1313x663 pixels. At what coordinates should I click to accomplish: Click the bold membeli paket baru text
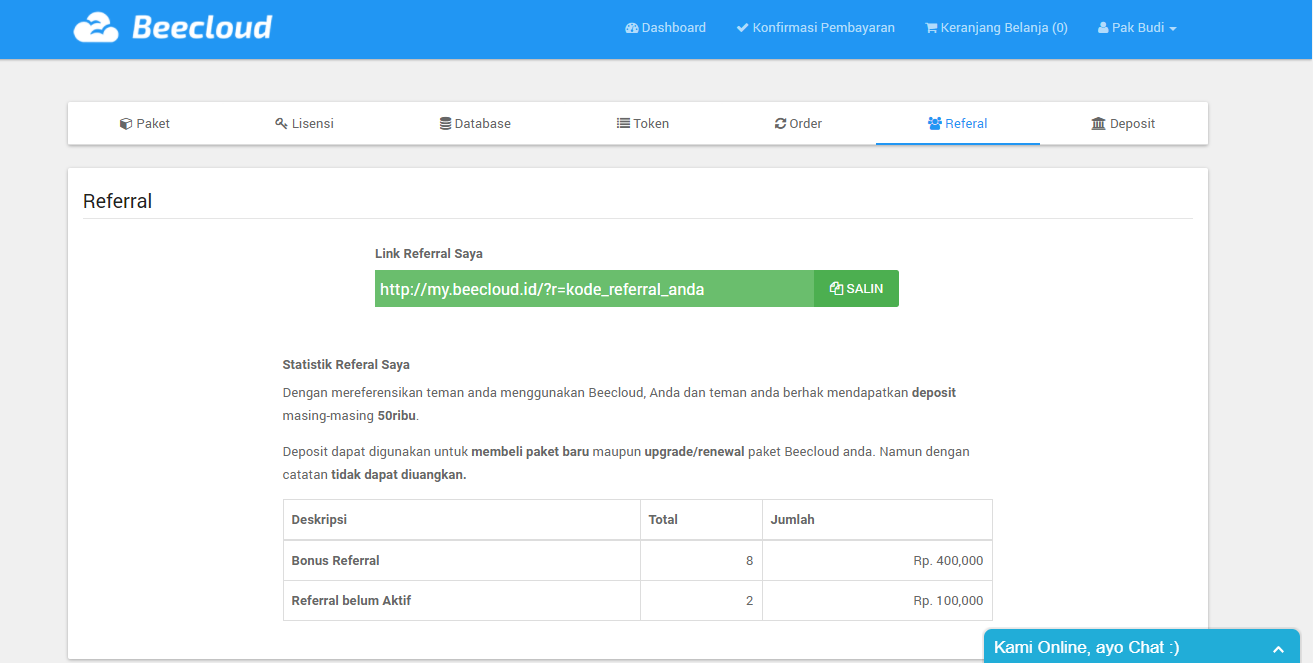(530, 452)
